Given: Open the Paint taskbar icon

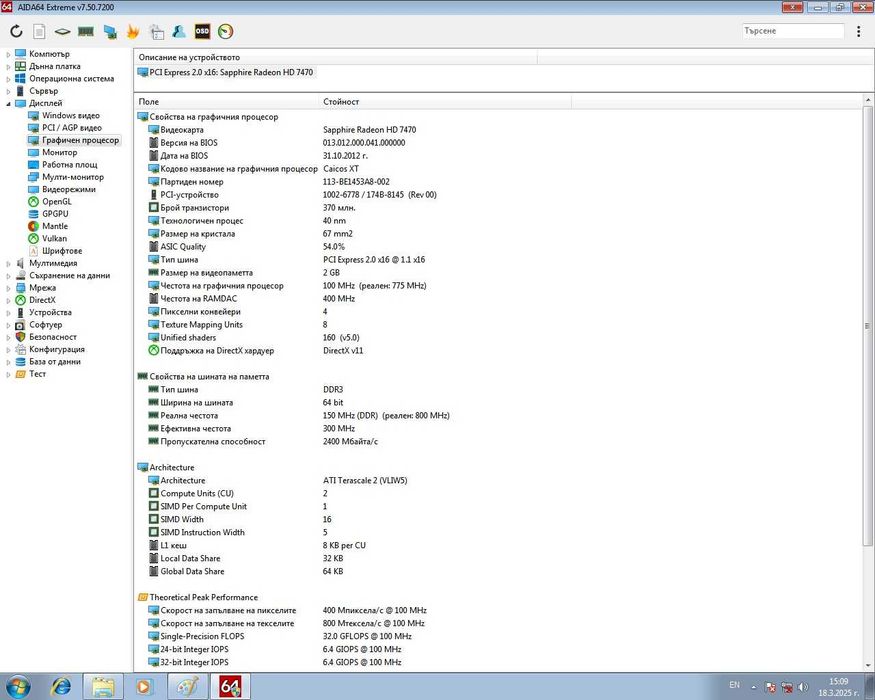Looking at the screenshot, I should 188,687.
